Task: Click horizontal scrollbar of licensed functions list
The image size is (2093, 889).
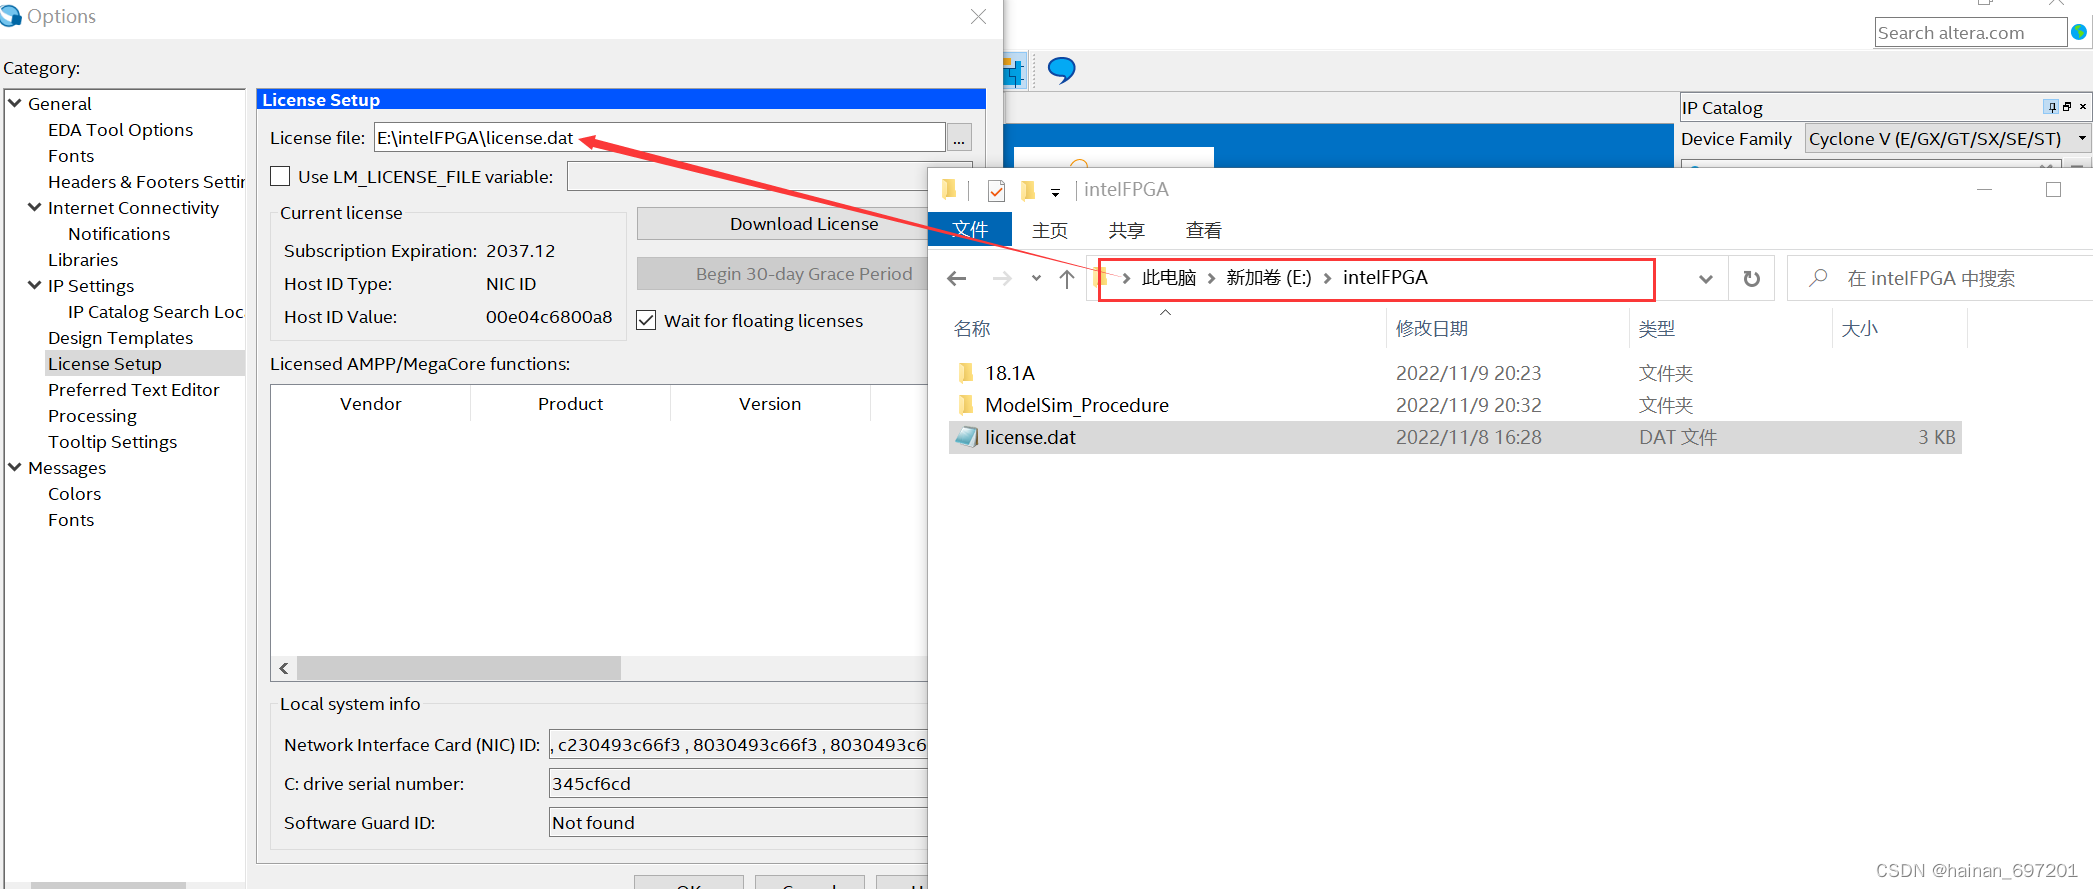Action: point(459,668)
